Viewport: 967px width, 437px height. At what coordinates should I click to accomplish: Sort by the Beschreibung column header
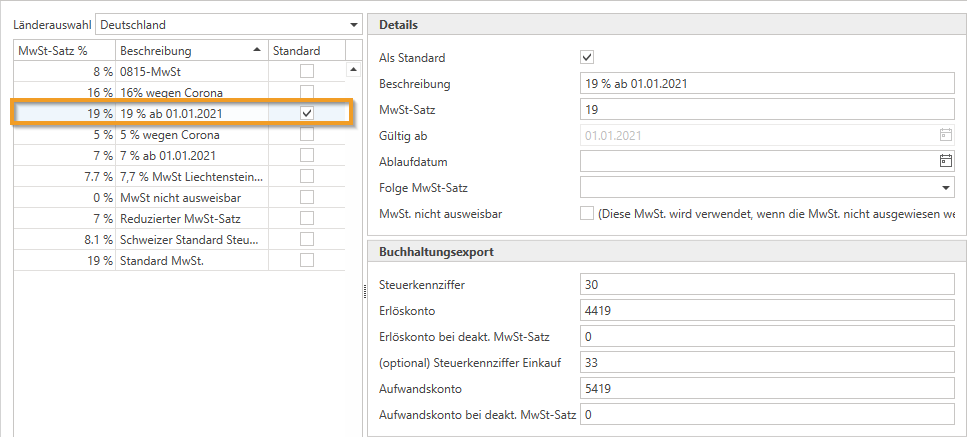click(x=191, y=50)
